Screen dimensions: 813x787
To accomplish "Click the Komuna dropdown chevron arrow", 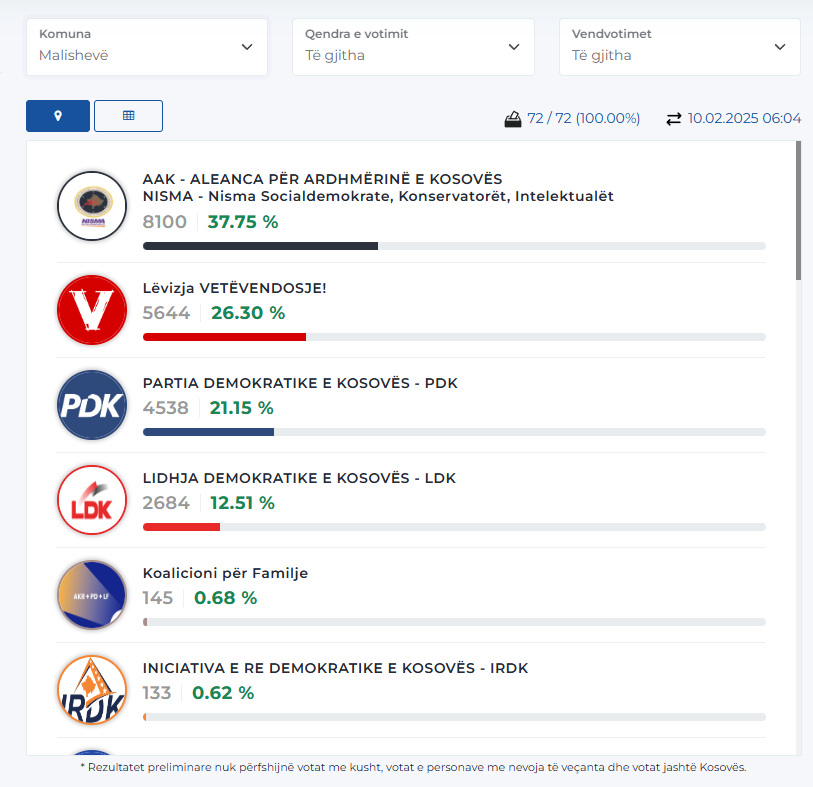I will (247, 47).
